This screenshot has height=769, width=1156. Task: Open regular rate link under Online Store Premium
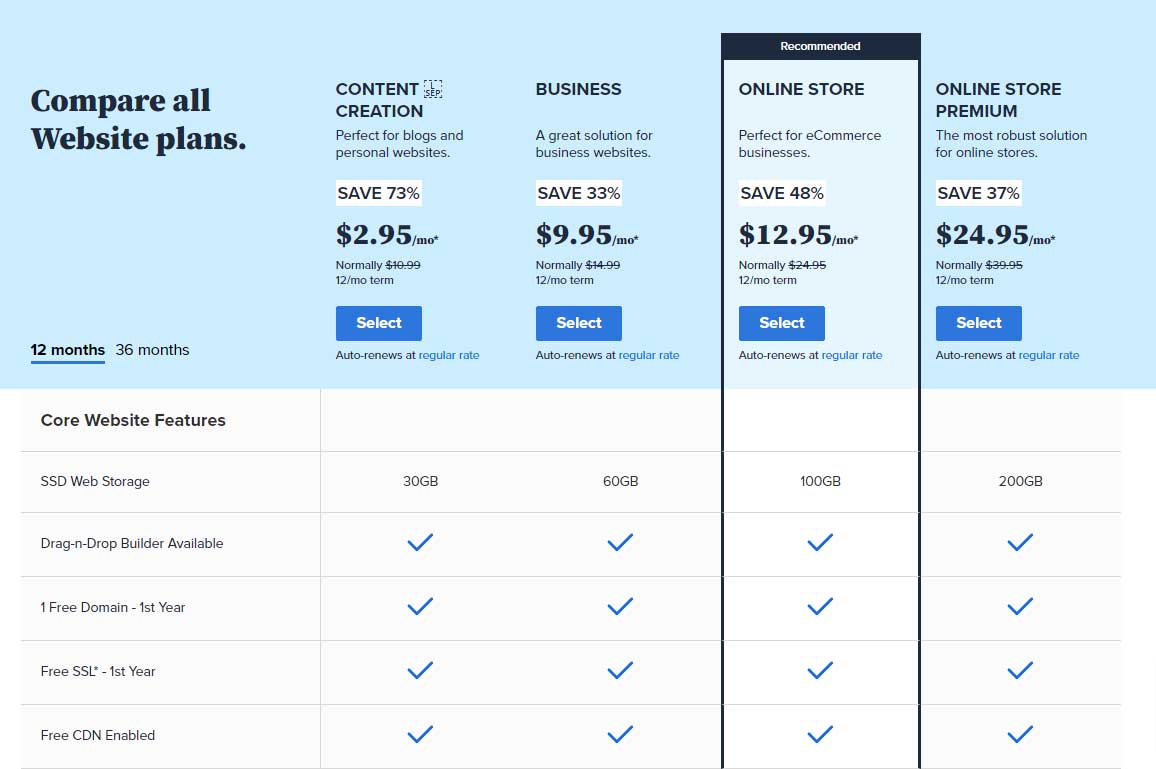[x=1049, y=355]
